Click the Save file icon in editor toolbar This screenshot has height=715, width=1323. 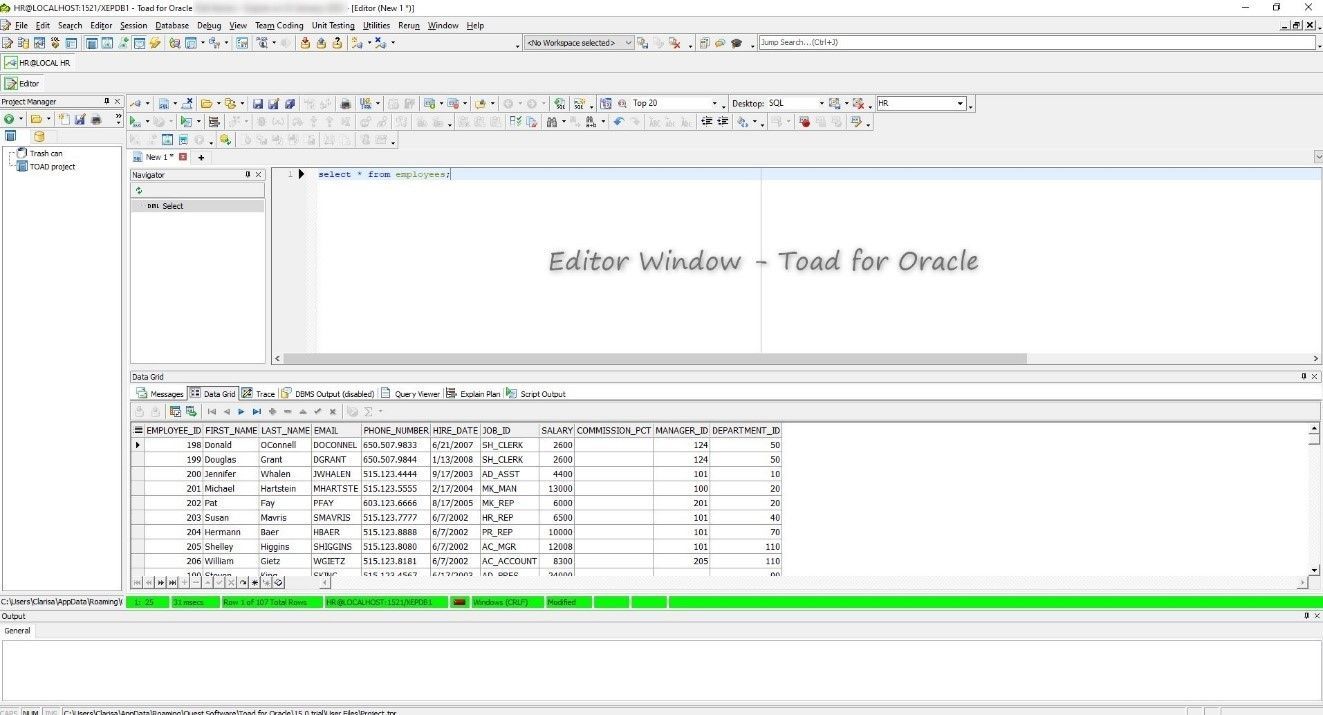tap(258, 103)
